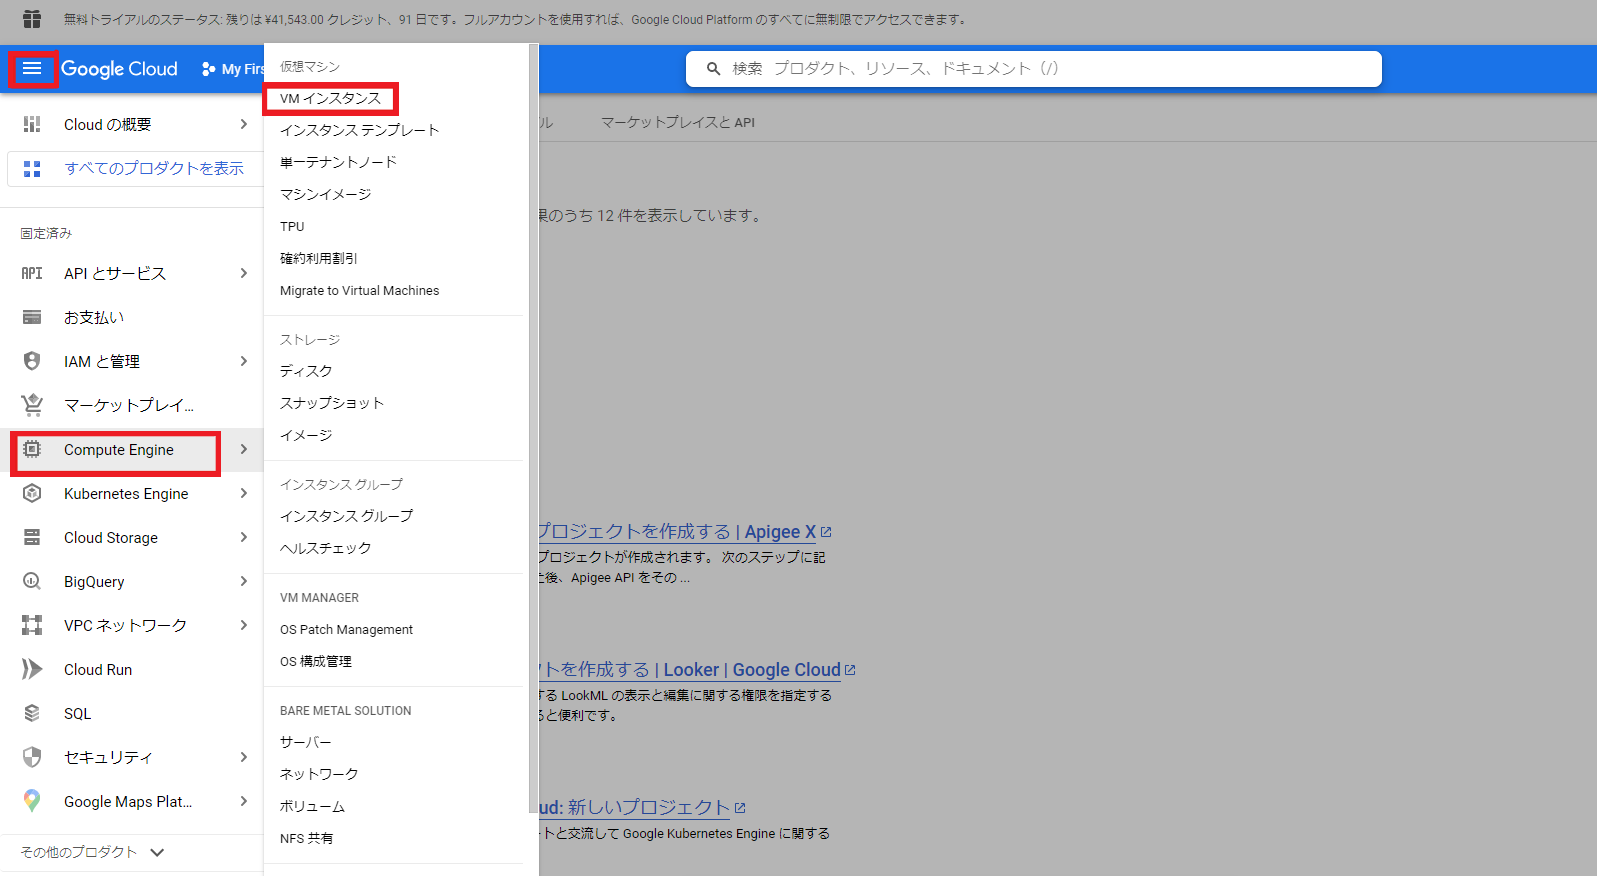Click the search magnifier icon

[x=713, y=69]
